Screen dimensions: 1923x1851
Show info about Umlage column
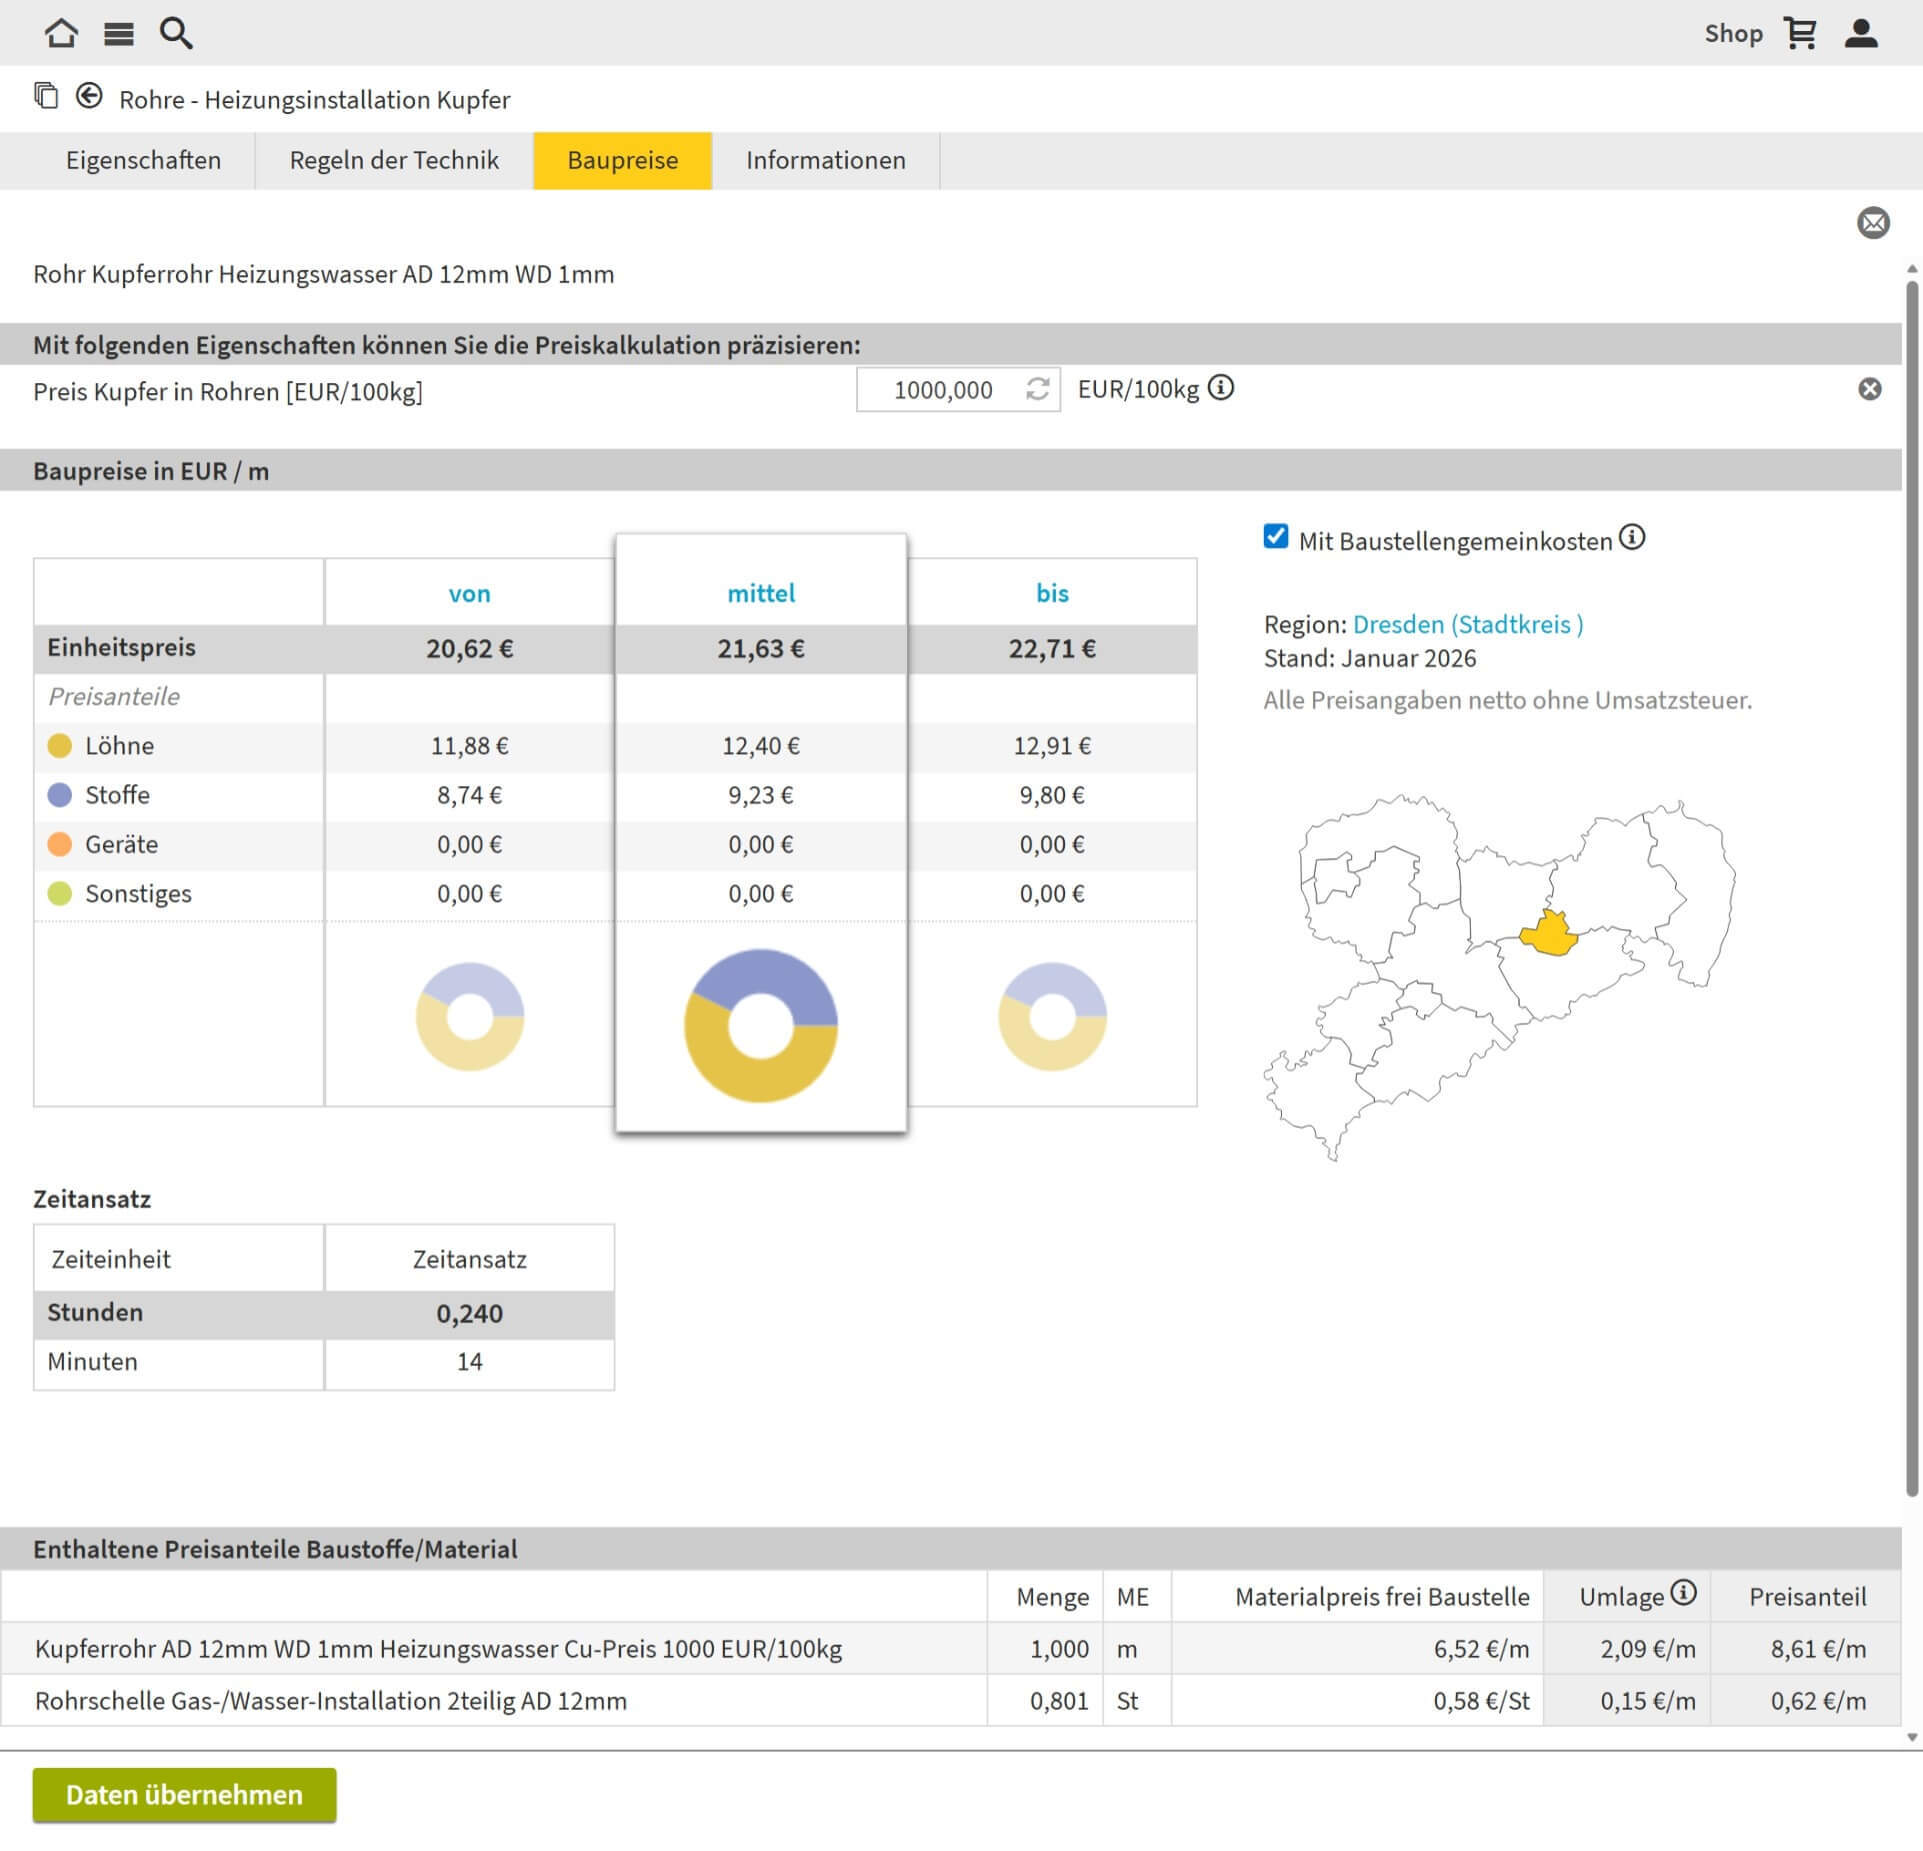click(x=1684, y=1592)
